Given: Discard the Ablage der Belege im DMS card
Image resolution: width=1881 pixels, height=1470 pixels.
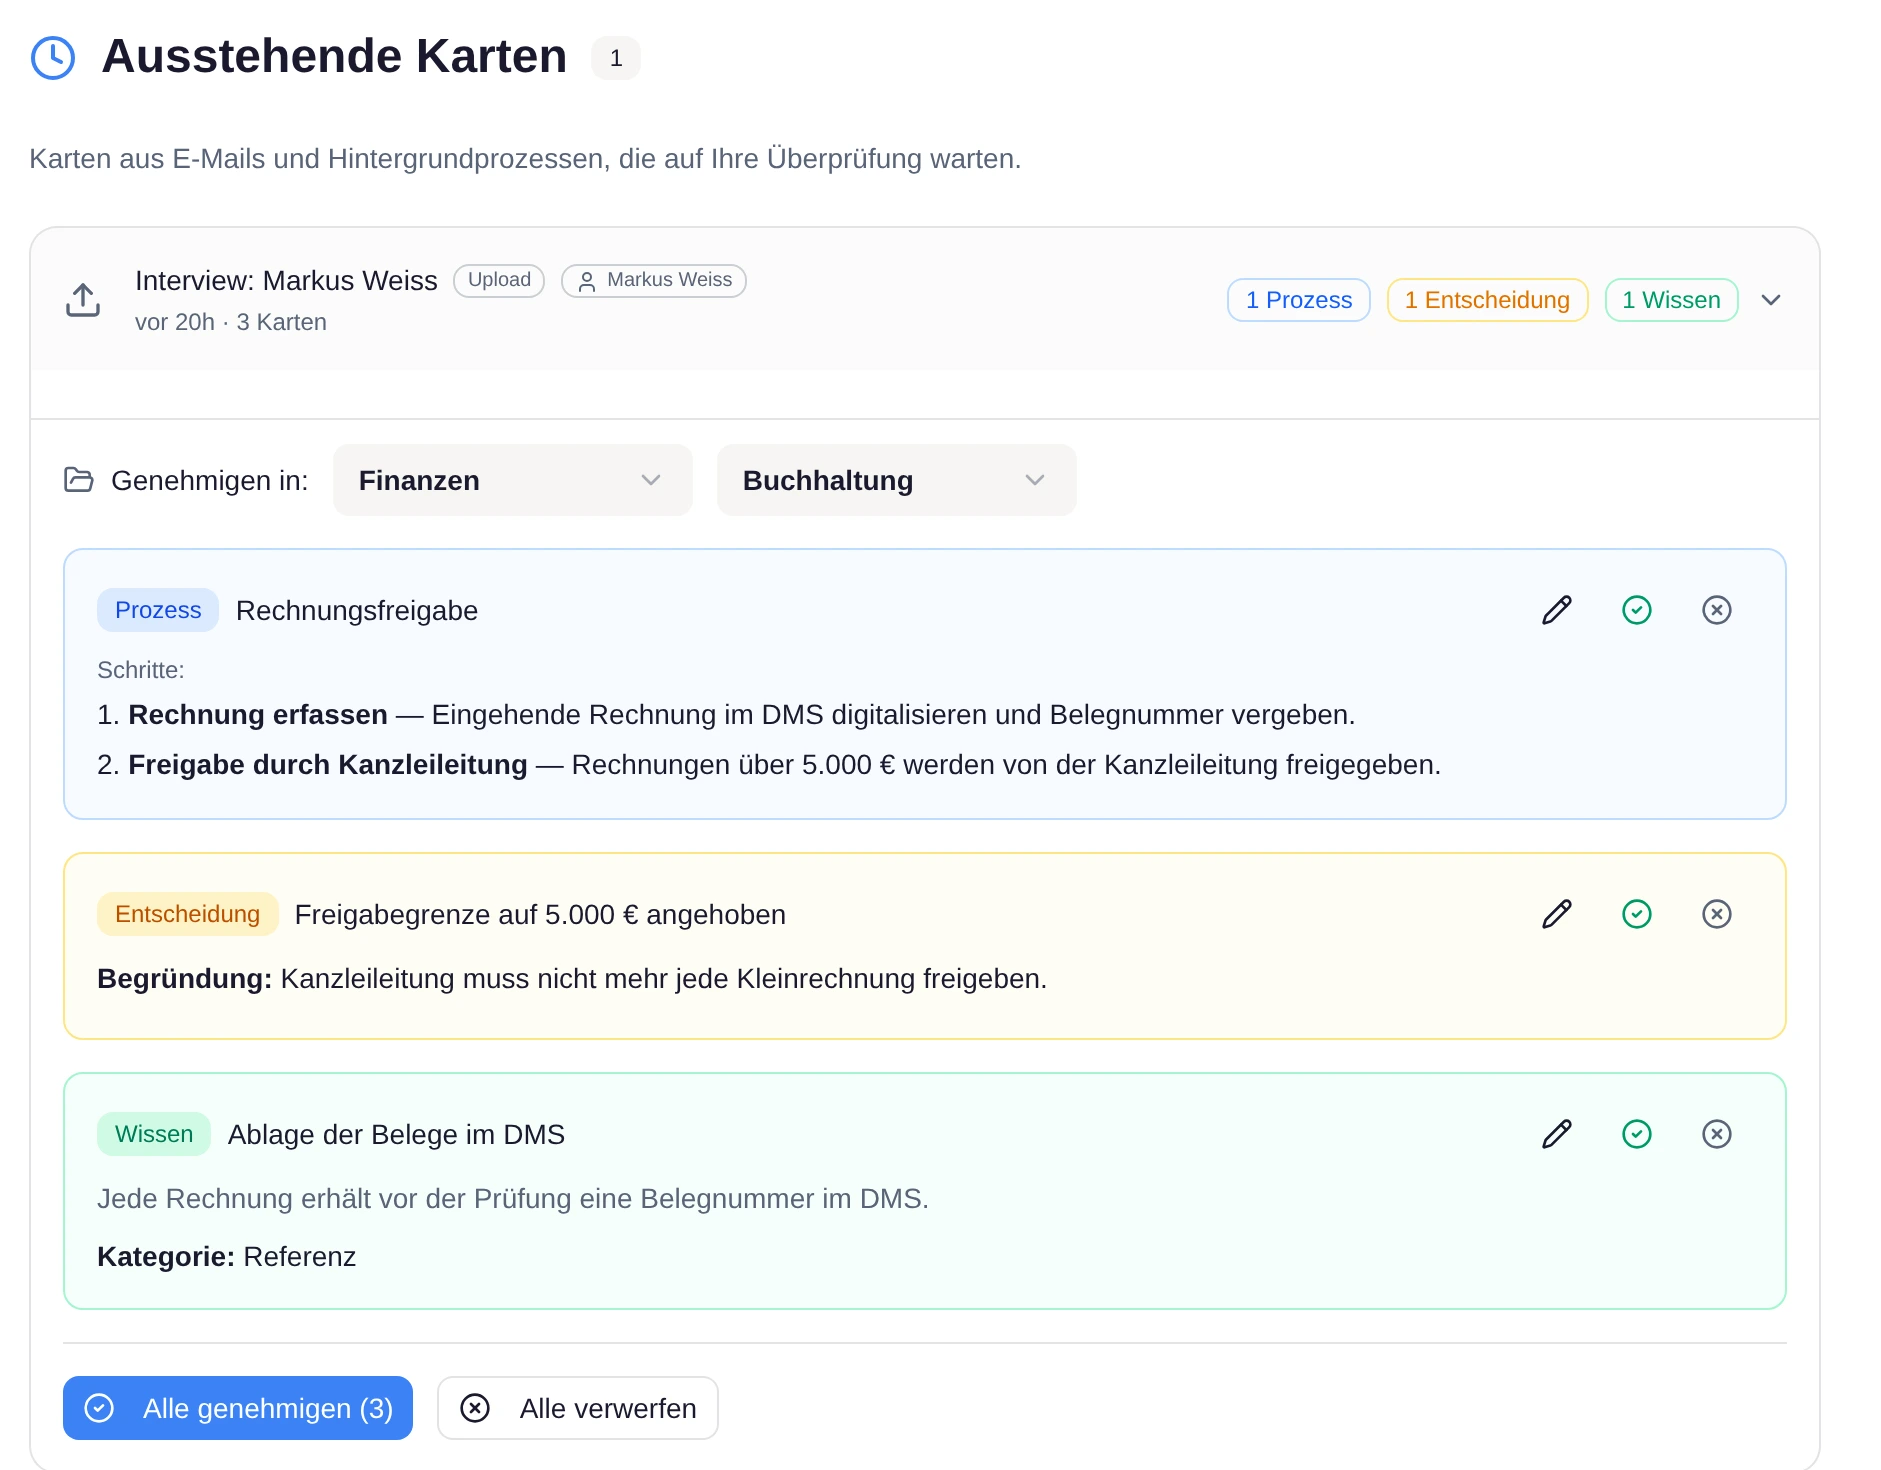Looking at the screenshot, I should 1717,1134.
